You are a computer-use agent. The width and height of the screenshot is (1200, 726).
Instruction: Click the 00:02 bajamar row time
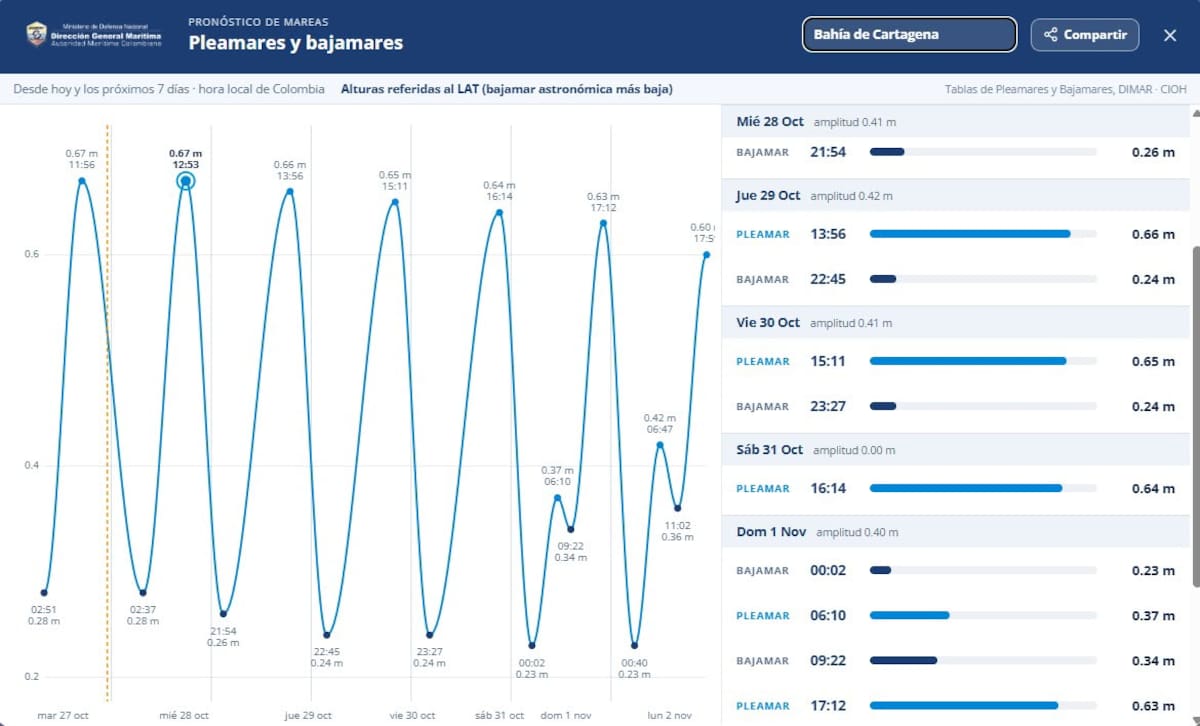pos(828,570)
